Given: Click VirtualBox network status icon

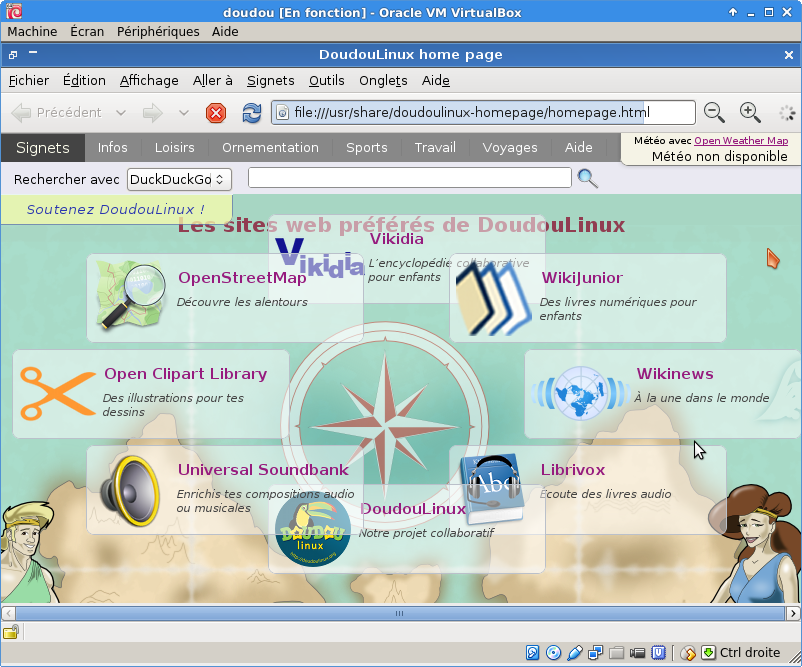Looking at the screenshot, I should pyautogui.click(x=595, y=653).
